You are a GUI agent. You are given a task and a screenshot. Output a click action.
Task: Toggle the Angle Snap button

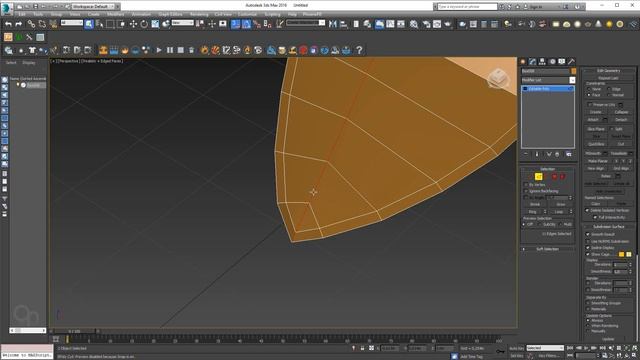pos(246,24)
